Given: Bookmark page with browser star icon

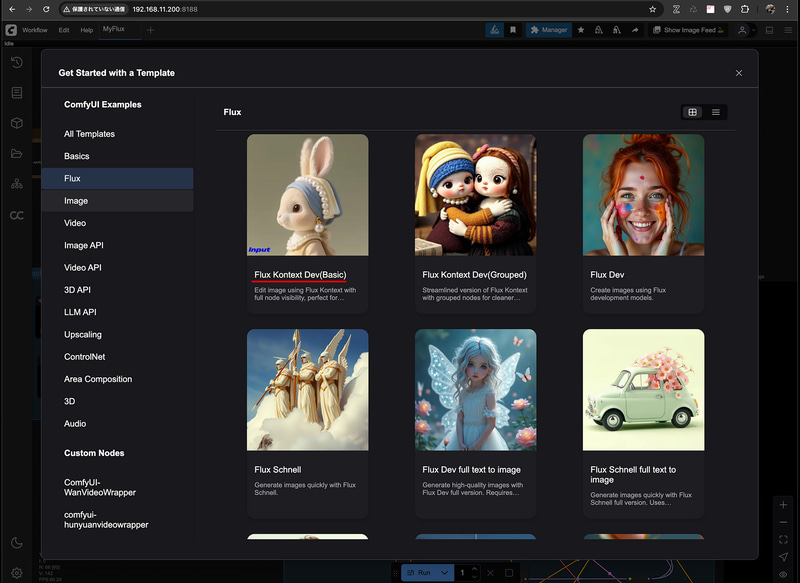Looking at the screenshot, I should (x=653, y=9).
